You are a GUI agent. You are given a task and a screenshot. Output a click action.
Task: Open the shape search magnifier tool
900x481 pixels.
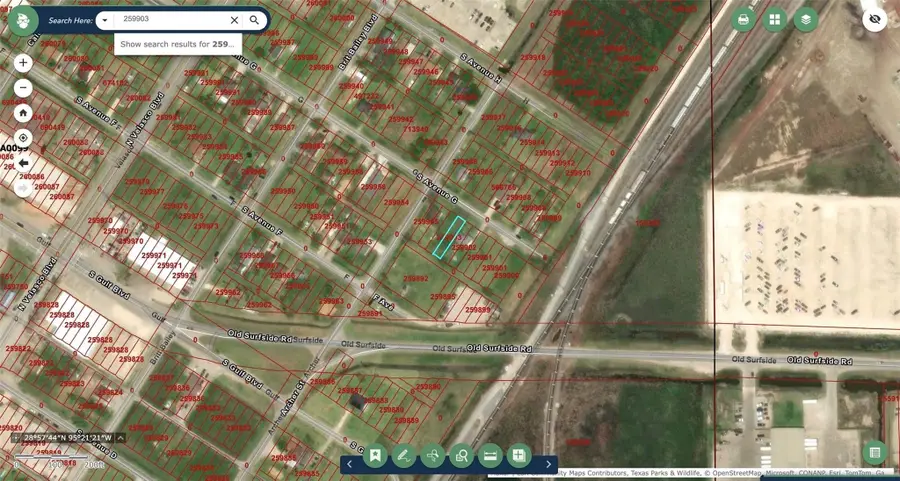pyautogui.click(x=461, y=456)
